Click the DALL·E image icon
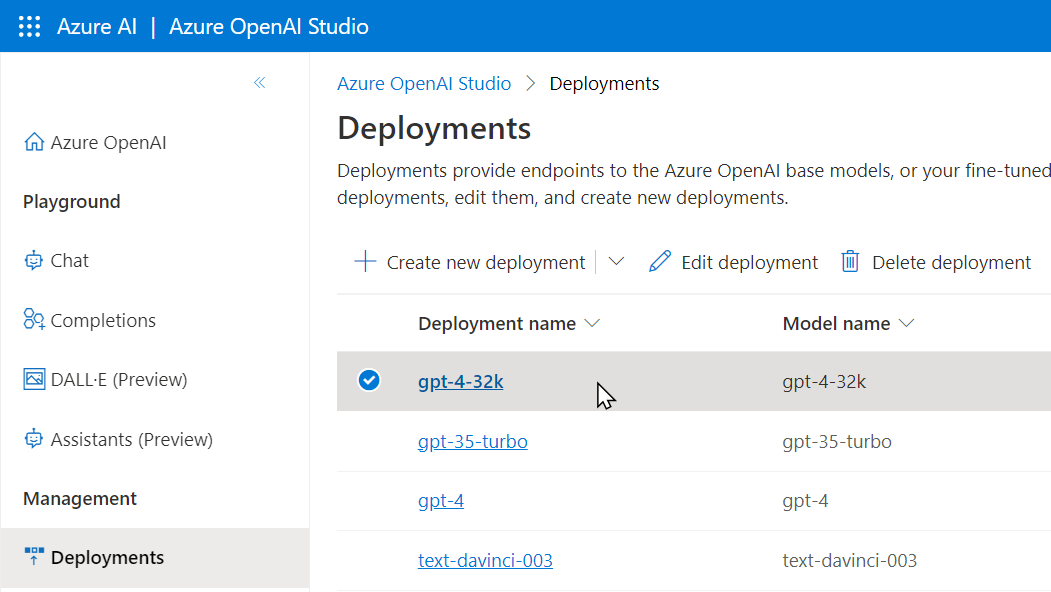 (x=34, y=379)
